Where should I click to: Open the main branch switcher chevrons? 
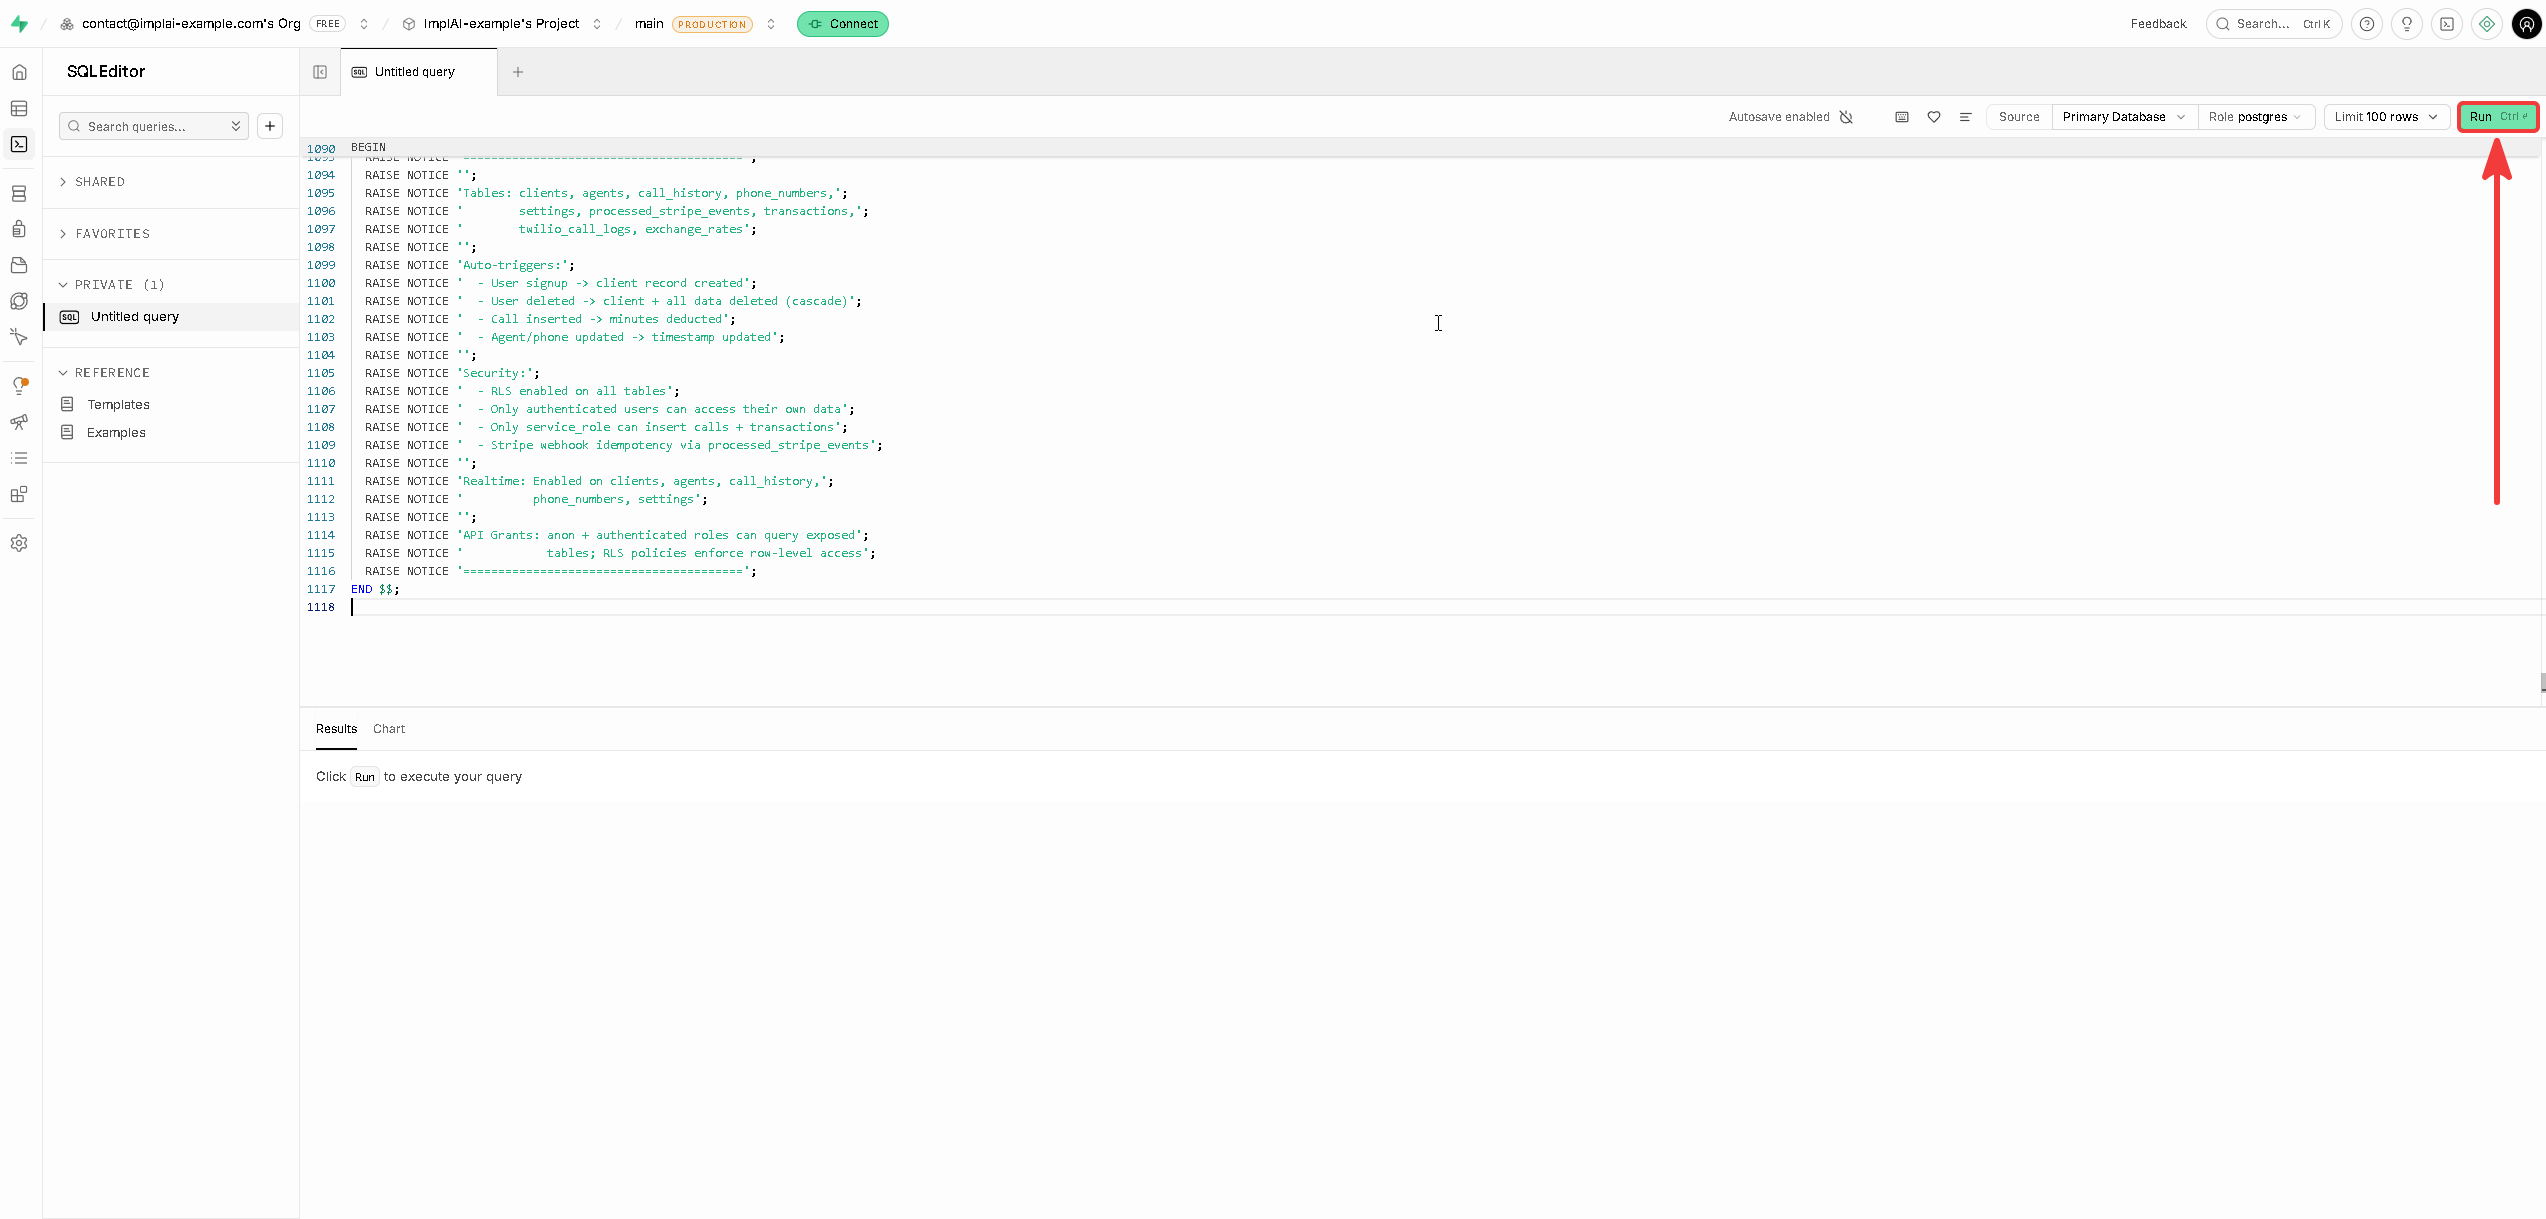(x=771, y=24)
